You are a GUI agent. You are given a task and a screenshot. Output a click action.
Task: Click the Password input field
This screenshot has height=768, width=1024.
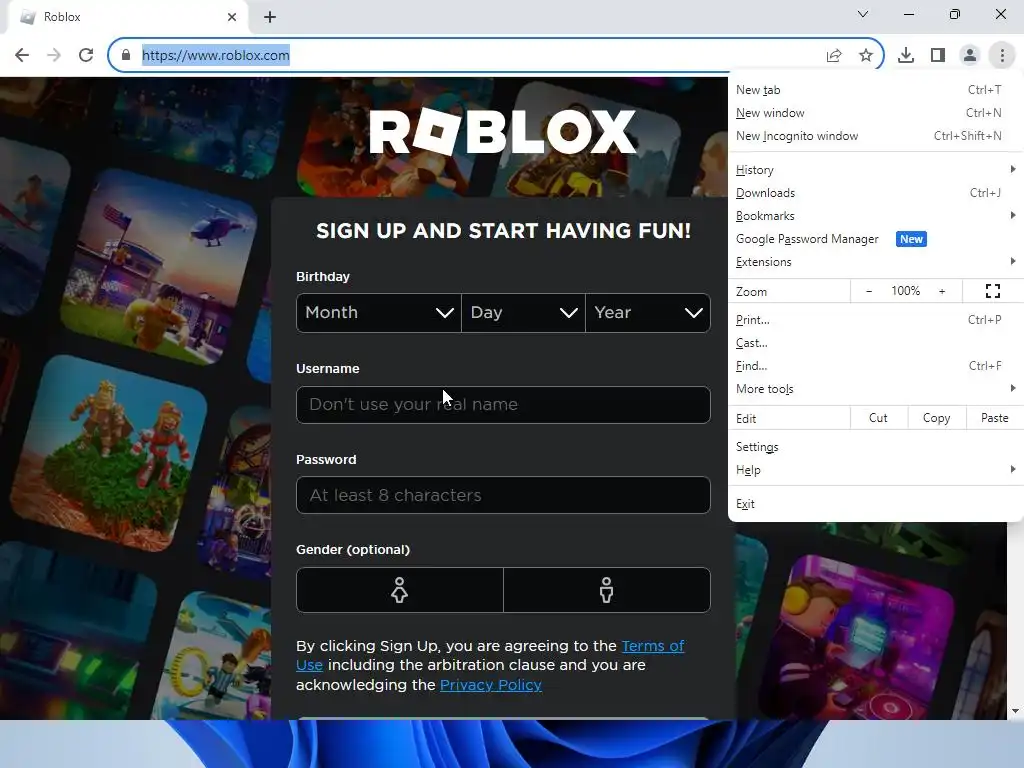click(503, 495)
